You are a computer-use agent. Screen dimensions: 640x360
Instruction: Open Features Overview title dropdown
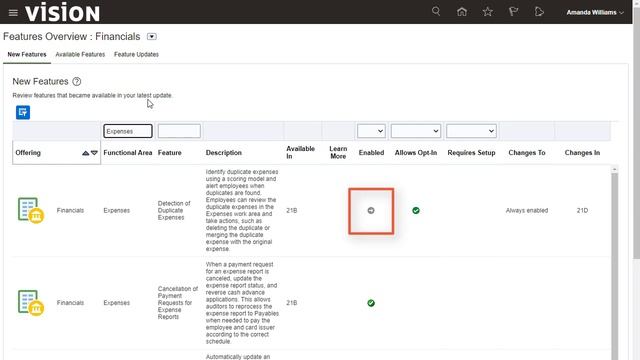[x=152, y=37]
